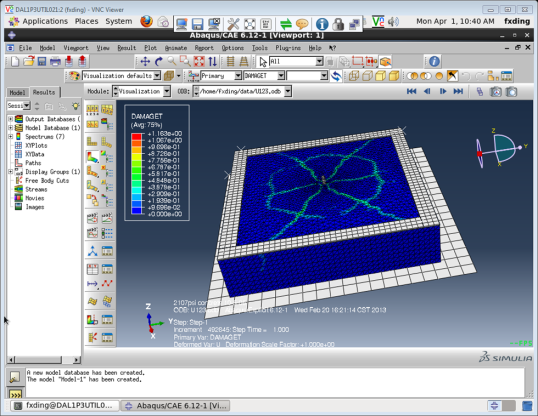Click the Field Output refresh arrows icon

coord(336,76)
